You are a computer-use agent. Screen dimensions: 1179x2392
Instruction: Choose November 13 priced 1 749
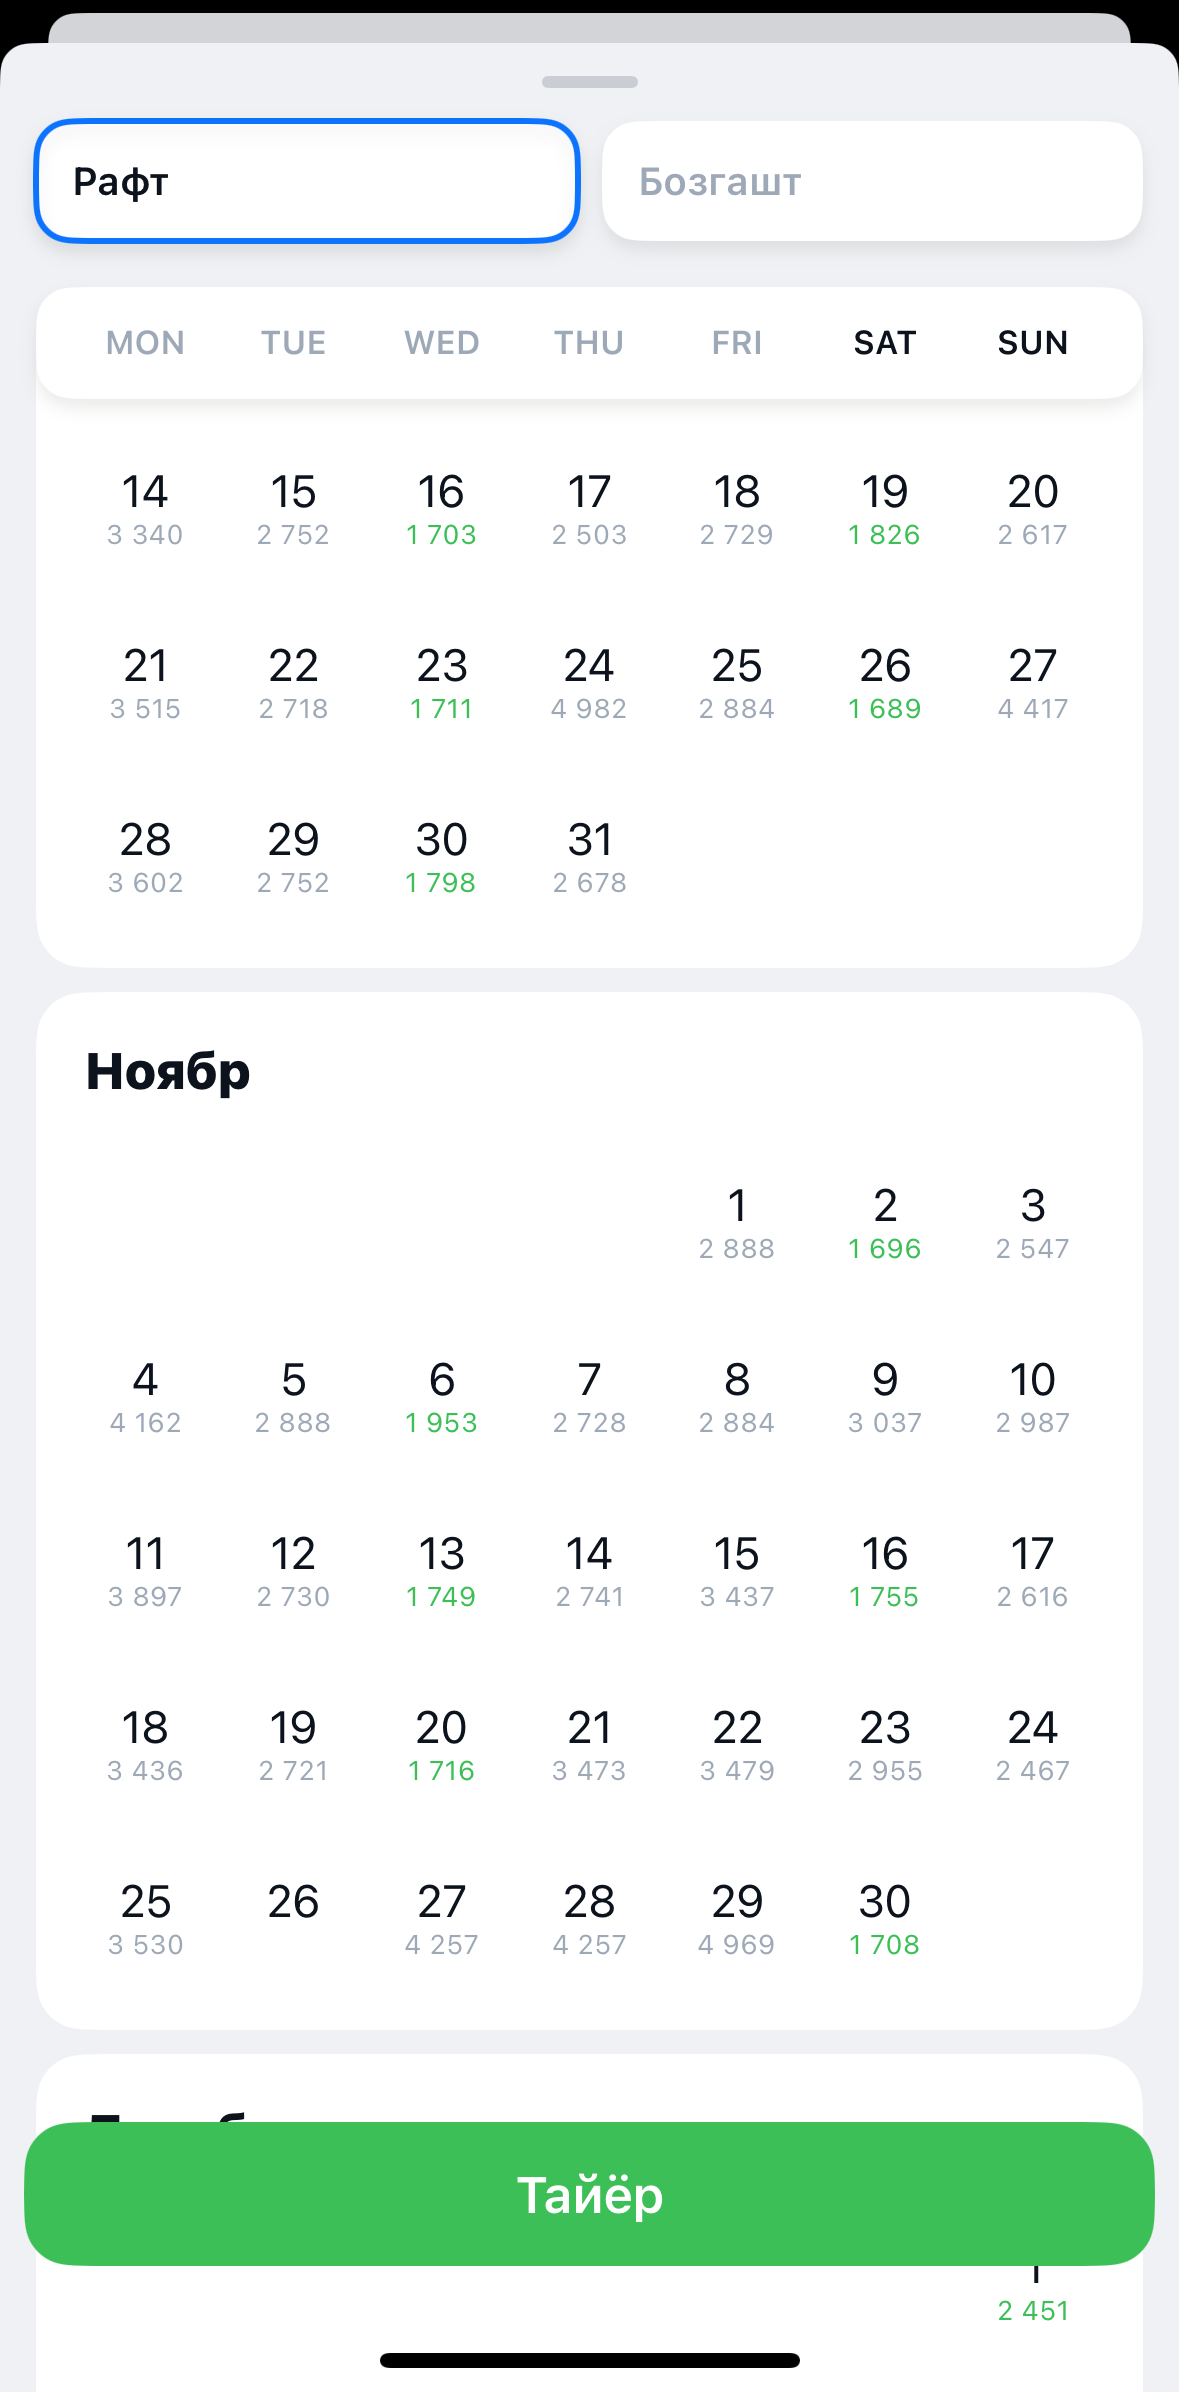point(441,1572)
